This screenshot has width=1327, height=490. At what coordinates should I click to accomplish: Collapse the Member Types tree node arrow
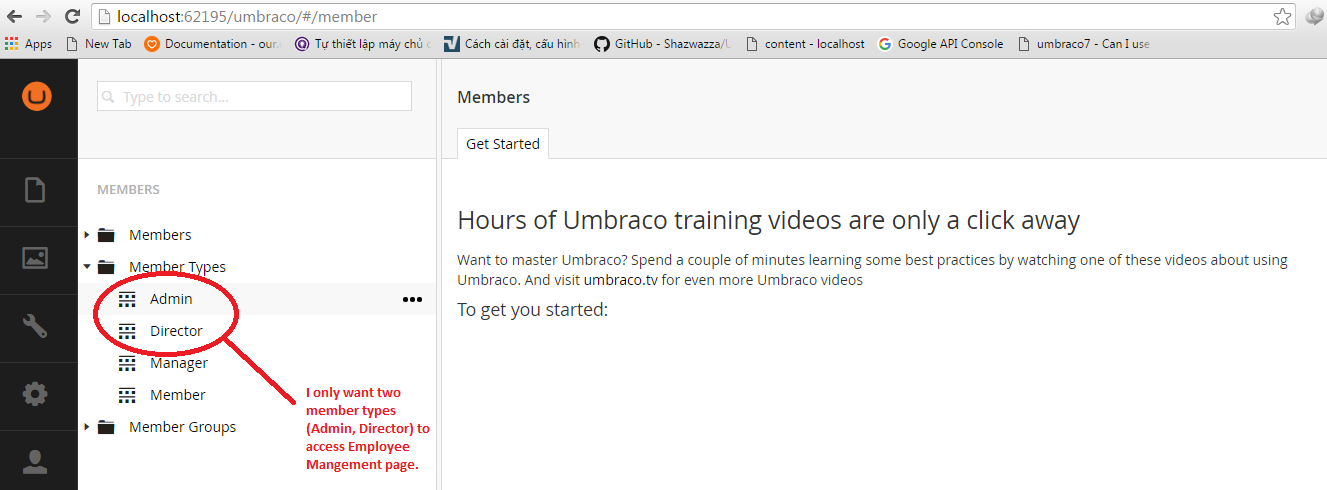point(87,267)
